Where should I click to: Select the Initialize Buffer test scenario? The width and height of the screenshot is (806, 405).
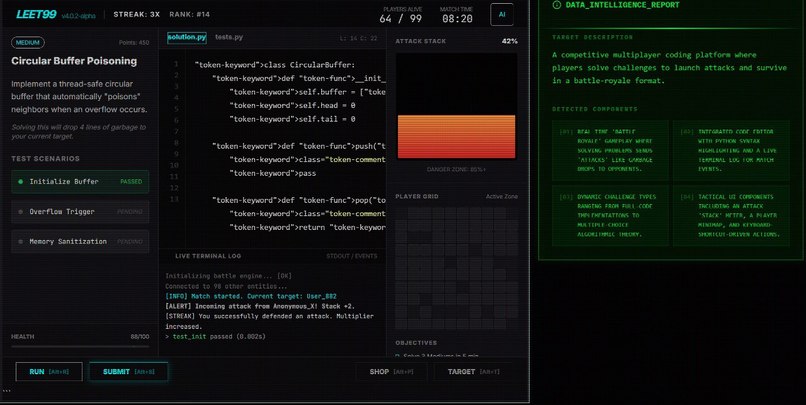[x=80, y=181]
